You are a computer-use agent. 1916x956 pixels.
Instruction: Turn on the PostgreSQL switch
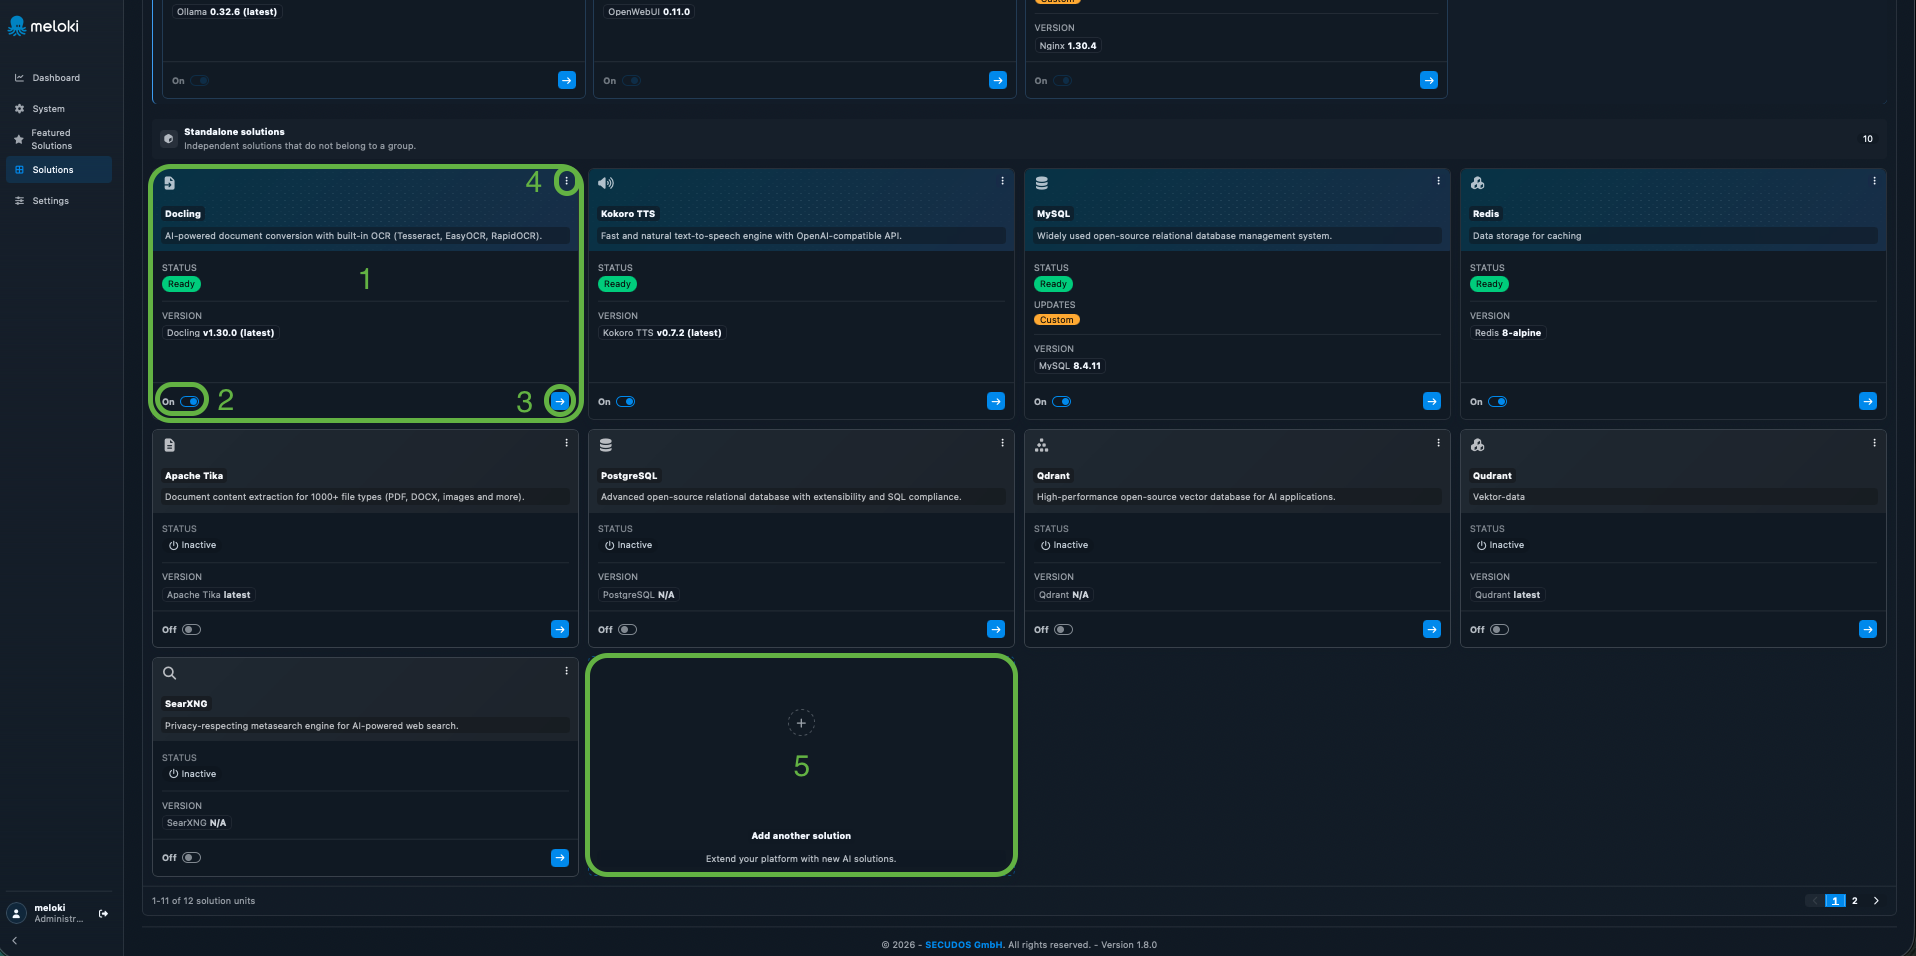click(x=628, y=630)
